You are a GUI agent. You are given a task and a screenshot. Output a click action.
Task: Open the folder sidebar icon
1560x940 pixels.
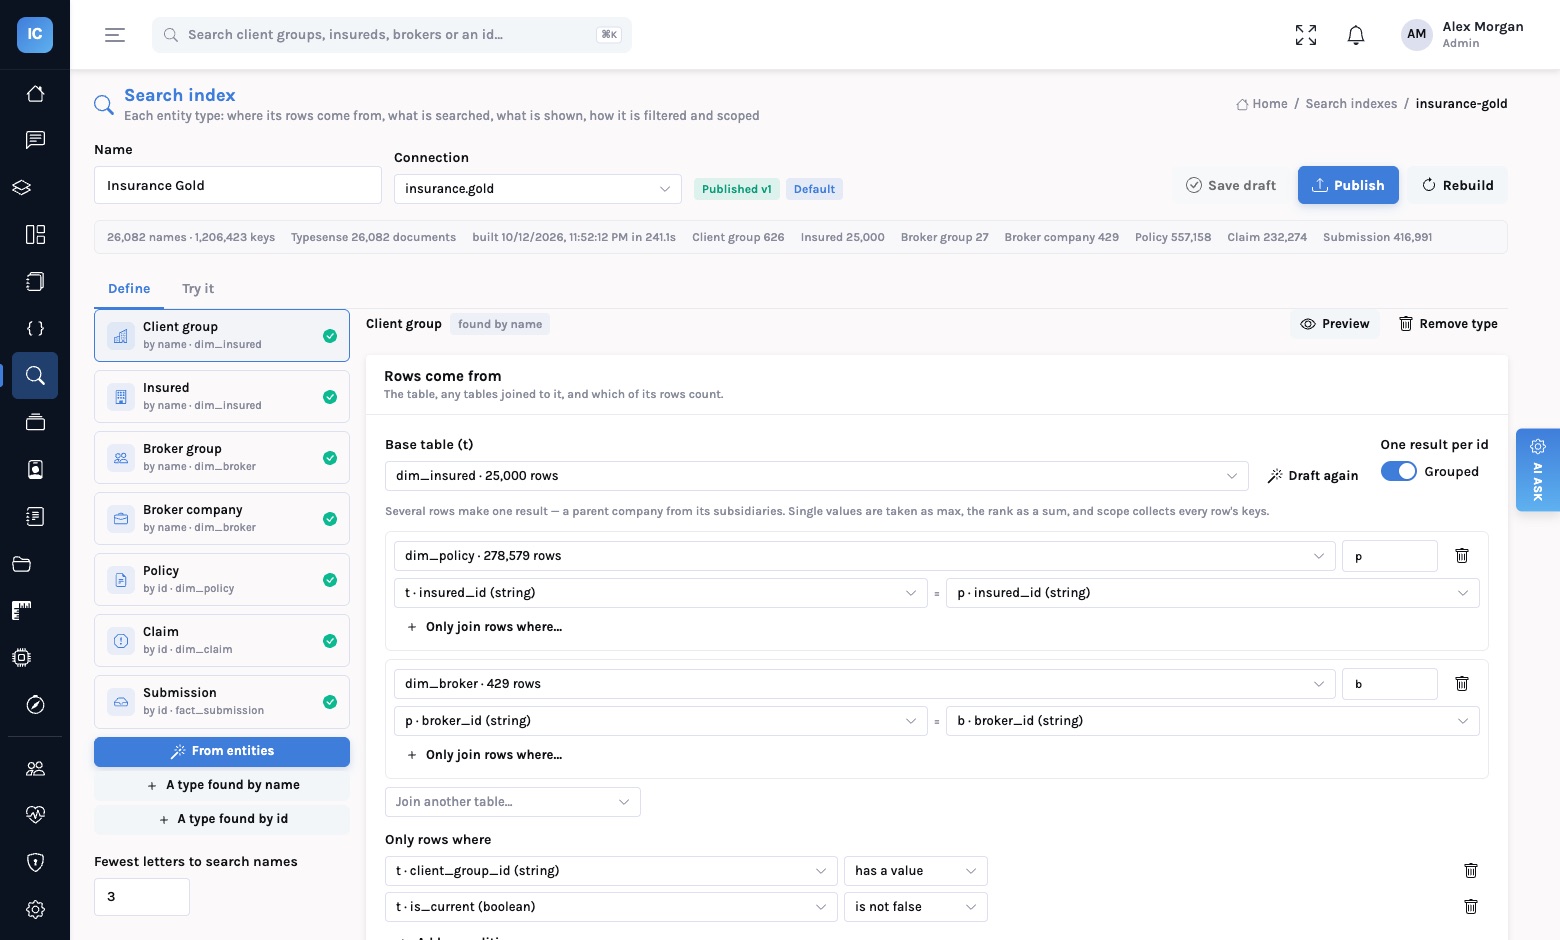[22, 564]
